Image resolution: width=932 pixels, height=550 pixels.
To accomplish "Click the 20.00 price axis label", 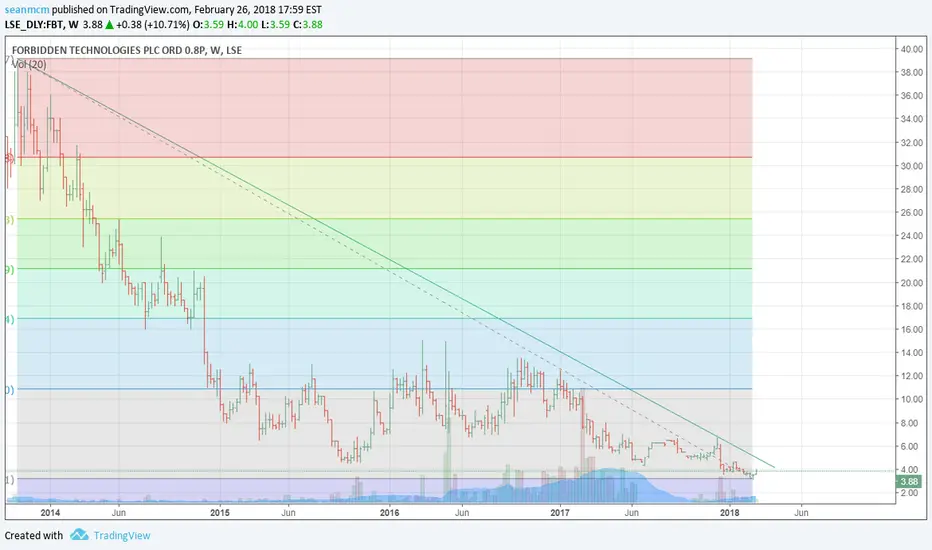I will [x=911, y=283].
